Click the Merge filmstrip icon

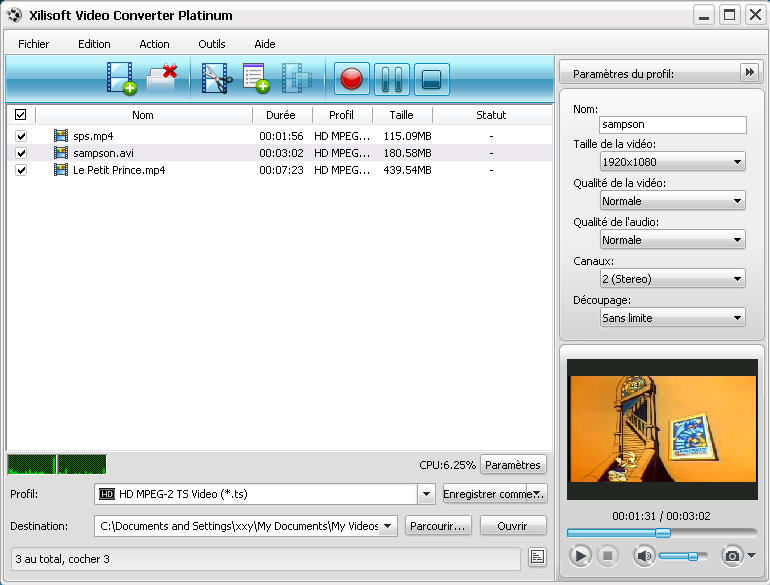coord(297,78)
